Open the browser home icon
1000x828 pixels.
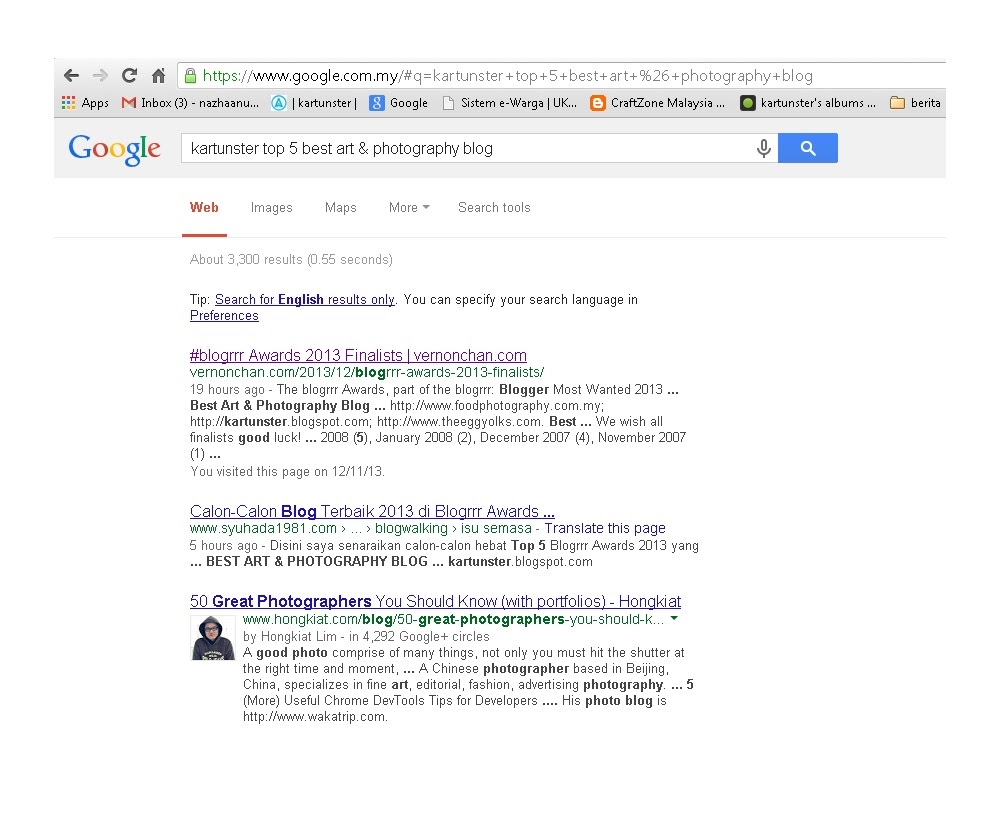click(159, 76)
